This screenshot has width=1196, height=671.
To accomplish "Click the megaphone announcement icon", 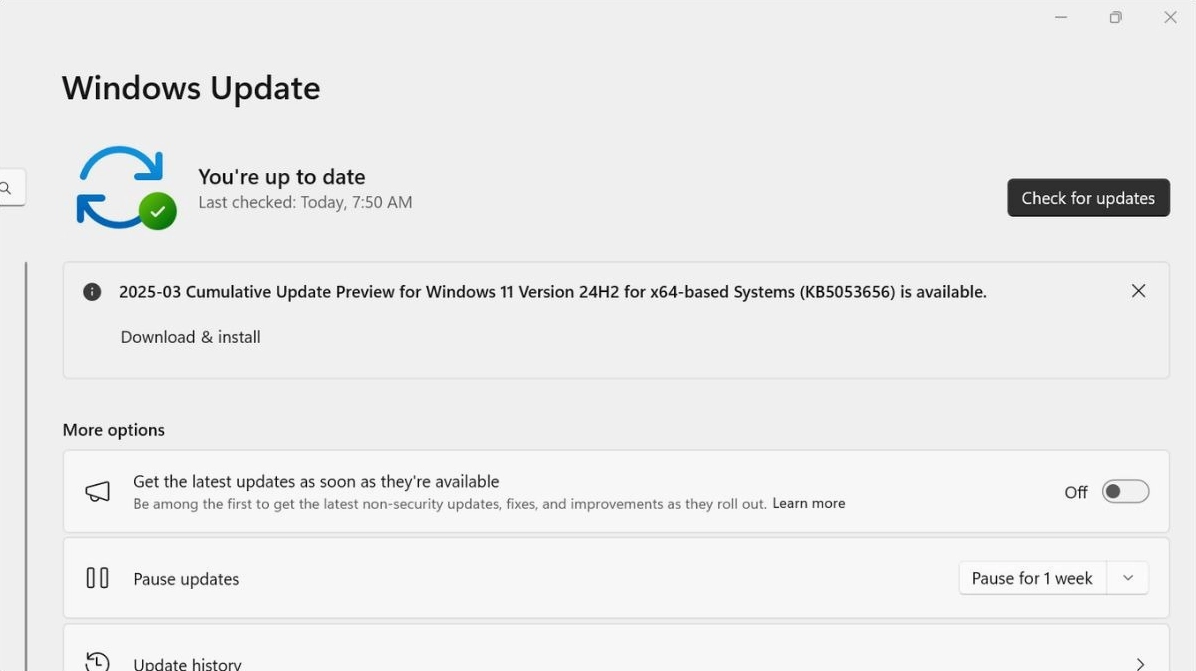I will point(97,491).
